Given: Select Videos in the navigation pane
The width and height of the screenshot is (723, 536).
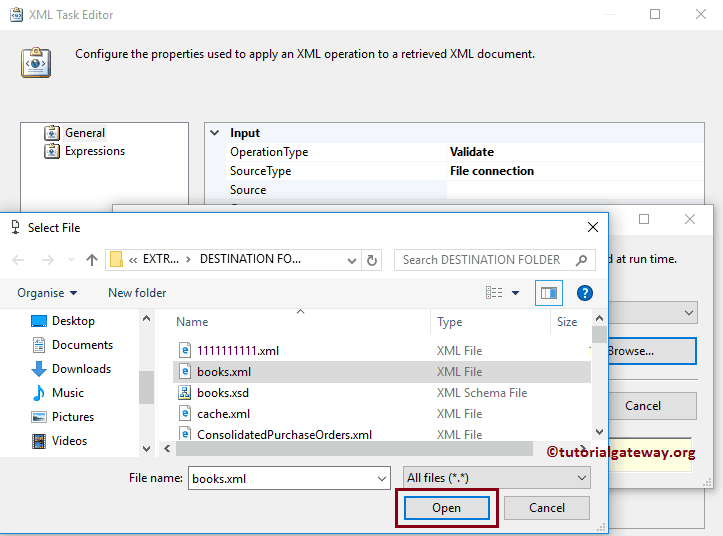Looking at the screenshot, I should (x=69, y=441).
